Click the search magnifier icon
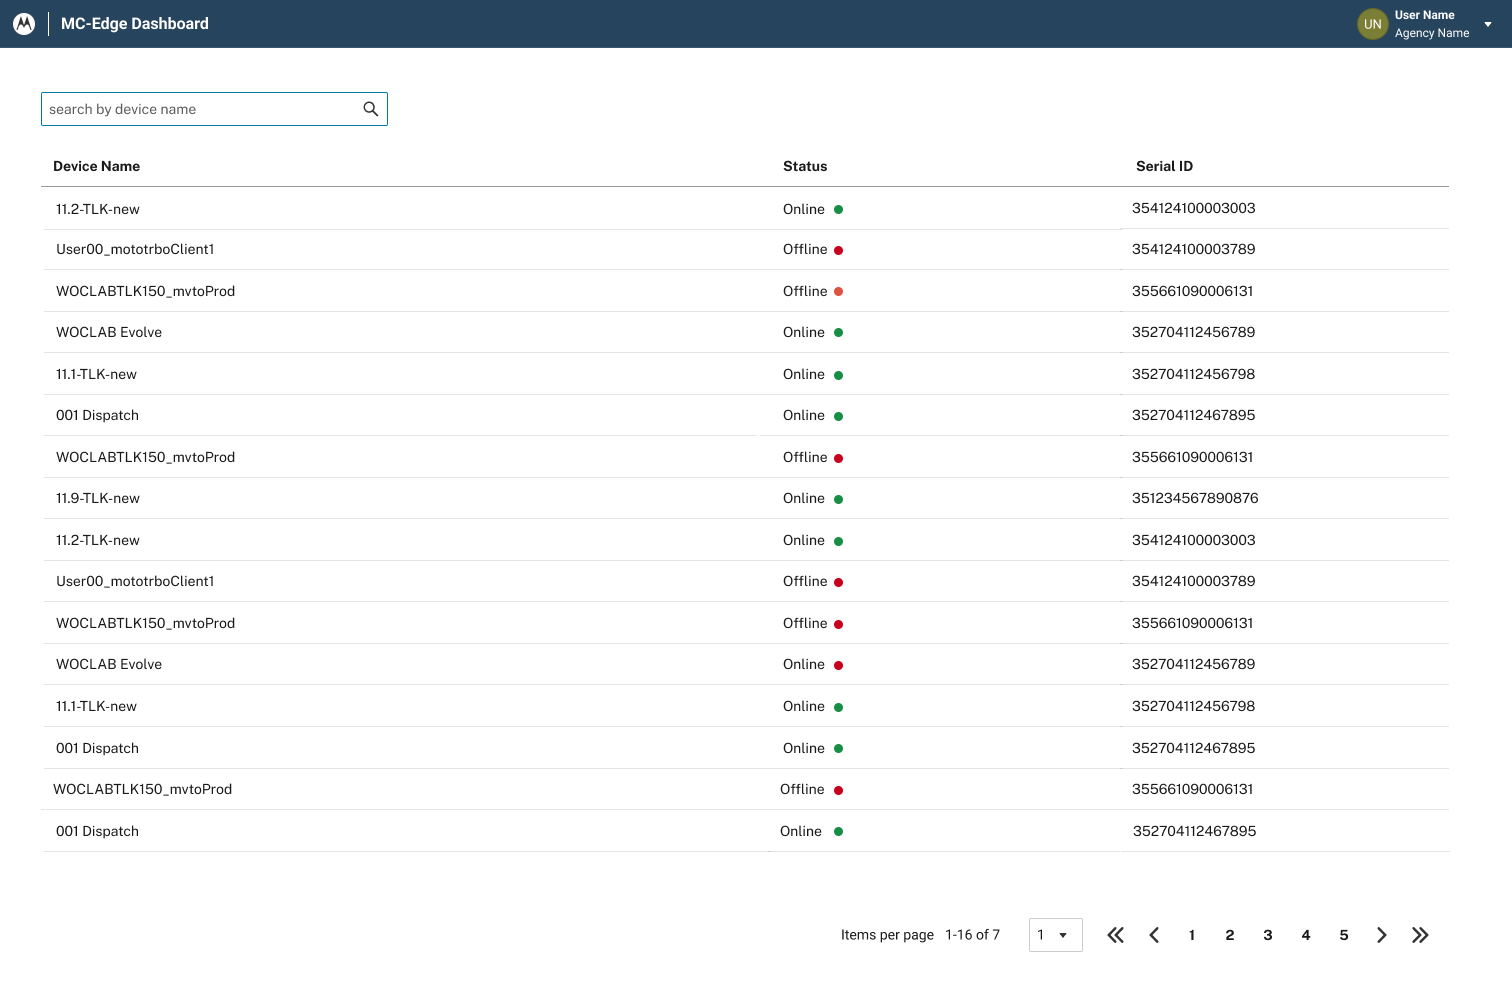Image resolution: width=1512 pixels, height=982 pixels. coord(371,109)
